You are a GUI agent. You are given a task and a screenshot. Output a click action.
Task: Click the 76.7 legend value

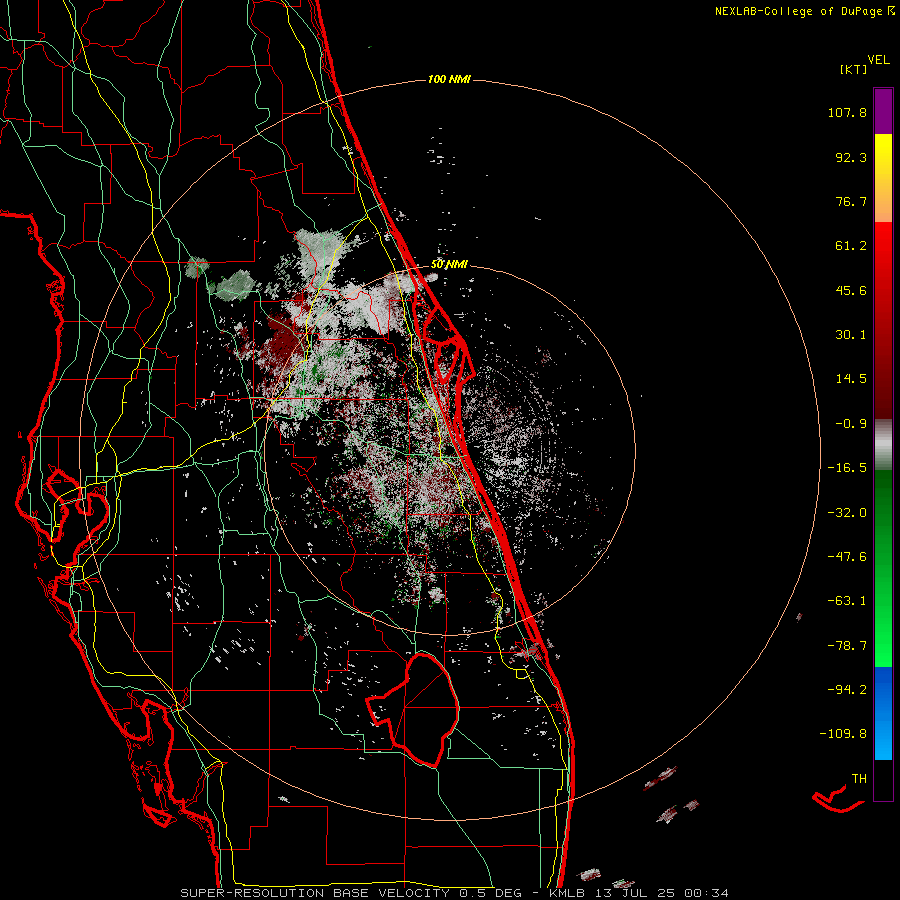click(x=851, y=201)
